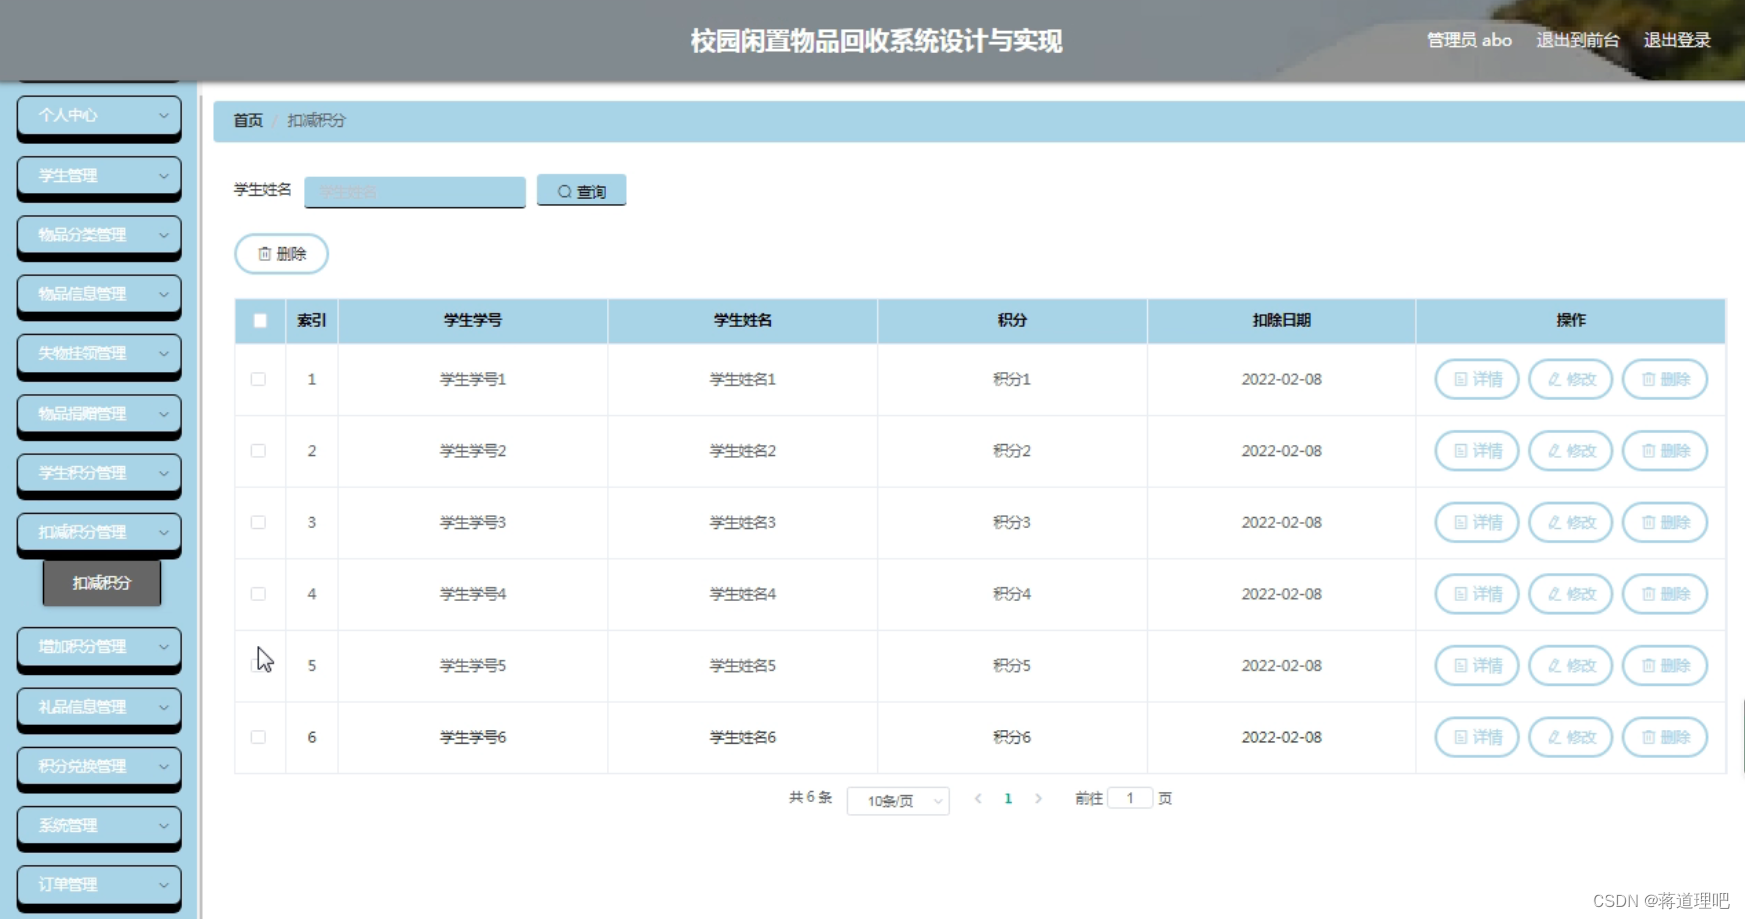Expand the 学生管理 sidebar menu
1745x919 pixels.
point(98,177)
